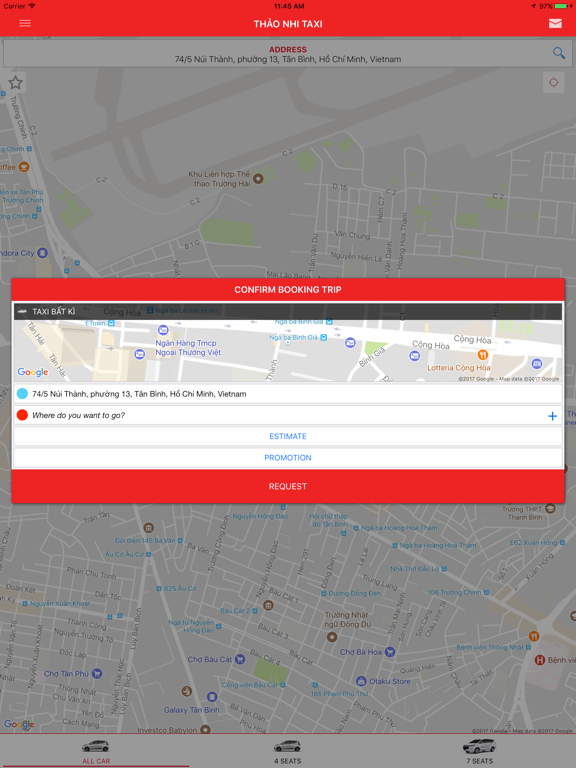Open the mail envelope messages
The width and height of the screenshot is (576, 768).
pyautogui.click(x=555, y=24)
